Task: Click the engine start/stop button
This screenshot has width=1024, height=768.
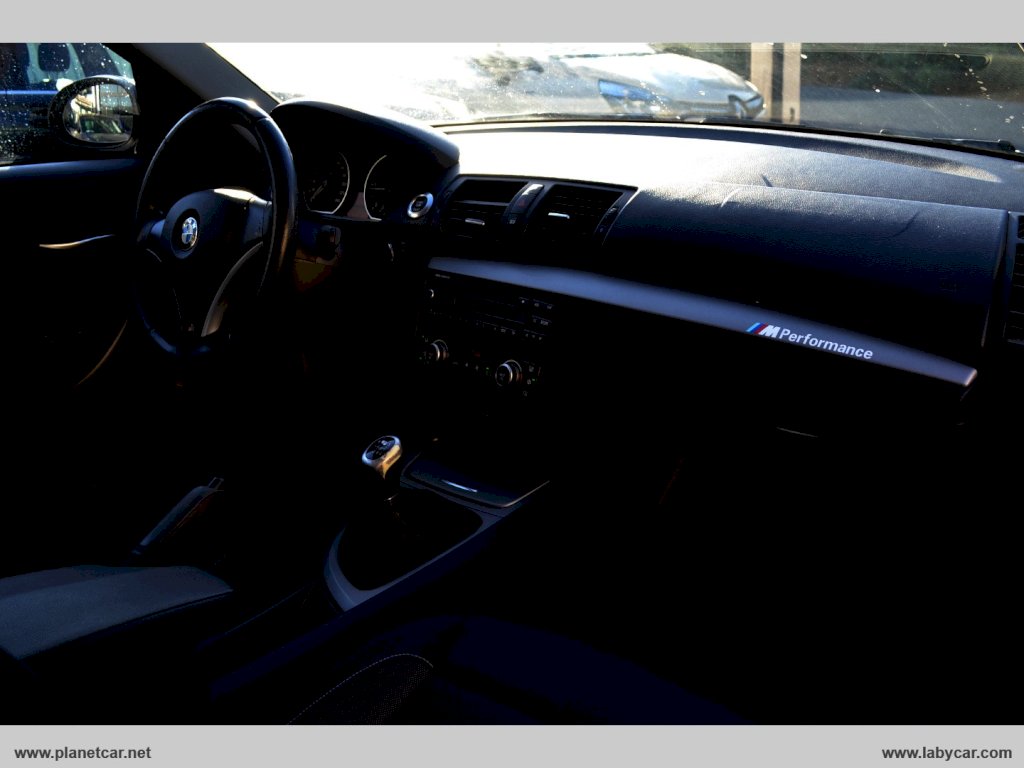Action: coord(420,205)
